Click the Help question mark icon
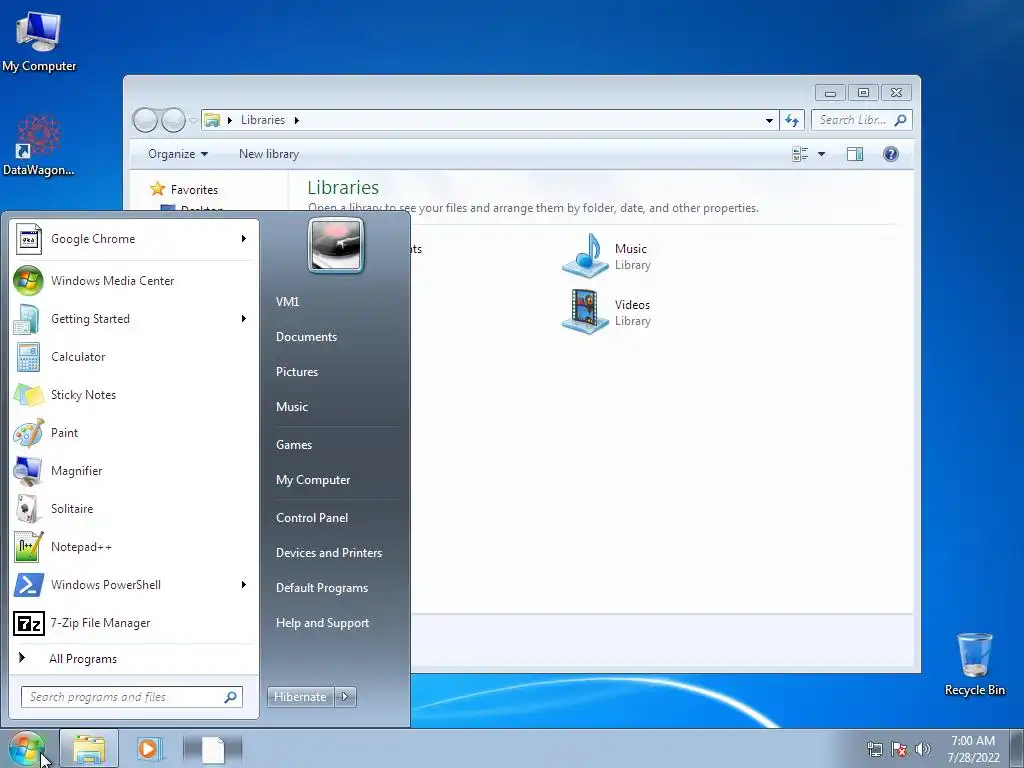The height and width of the screenshot is (768, 1024). tap(891, 154)
